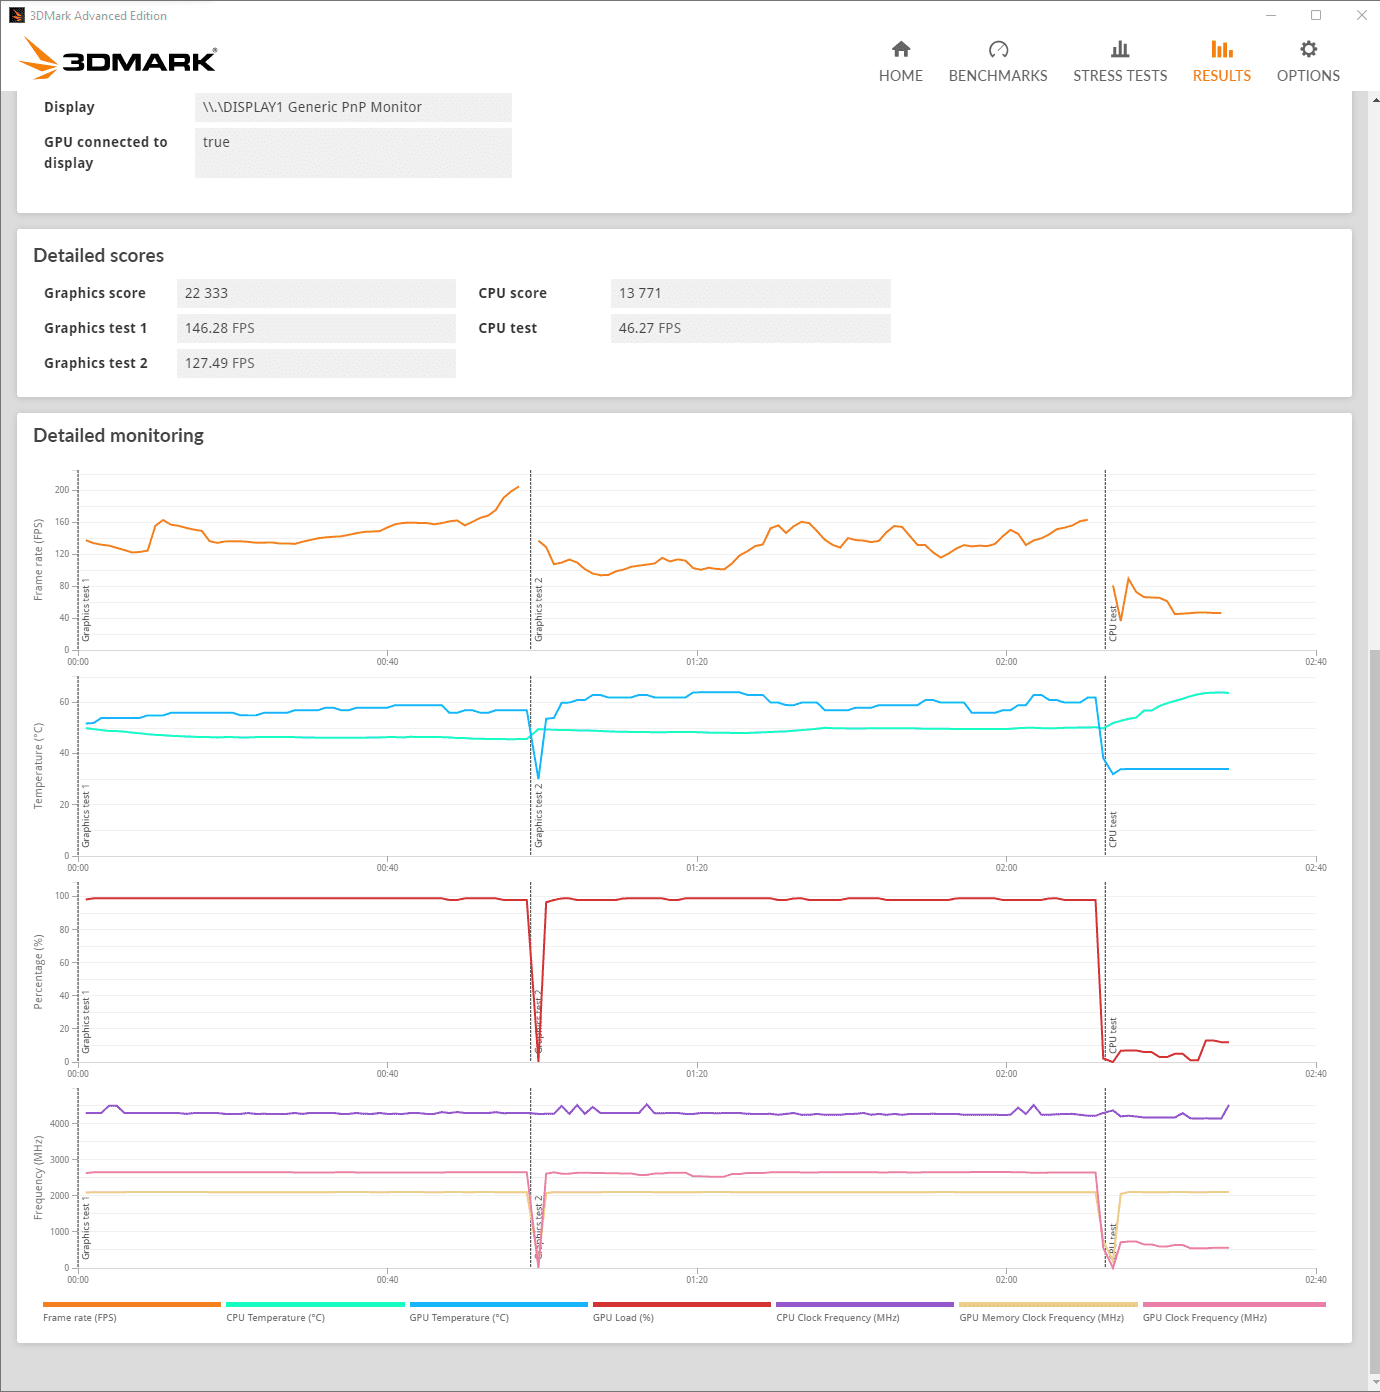Go to the HOME tab label
This screenshot has height=1392, width=1380.
901,76
